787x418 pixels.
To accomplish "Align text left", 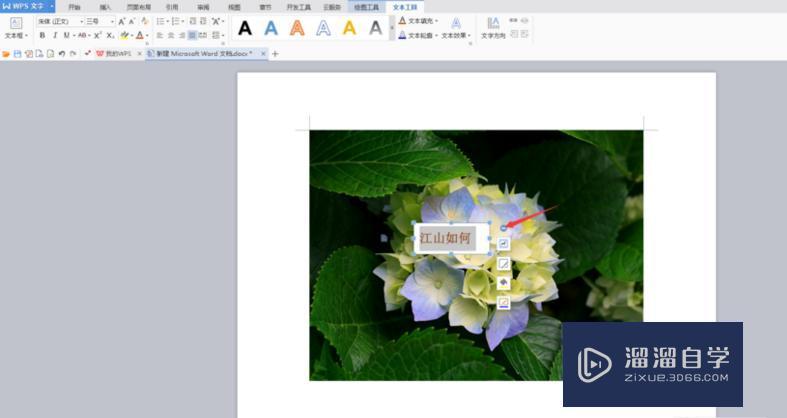I will click(x=160, y=36).
